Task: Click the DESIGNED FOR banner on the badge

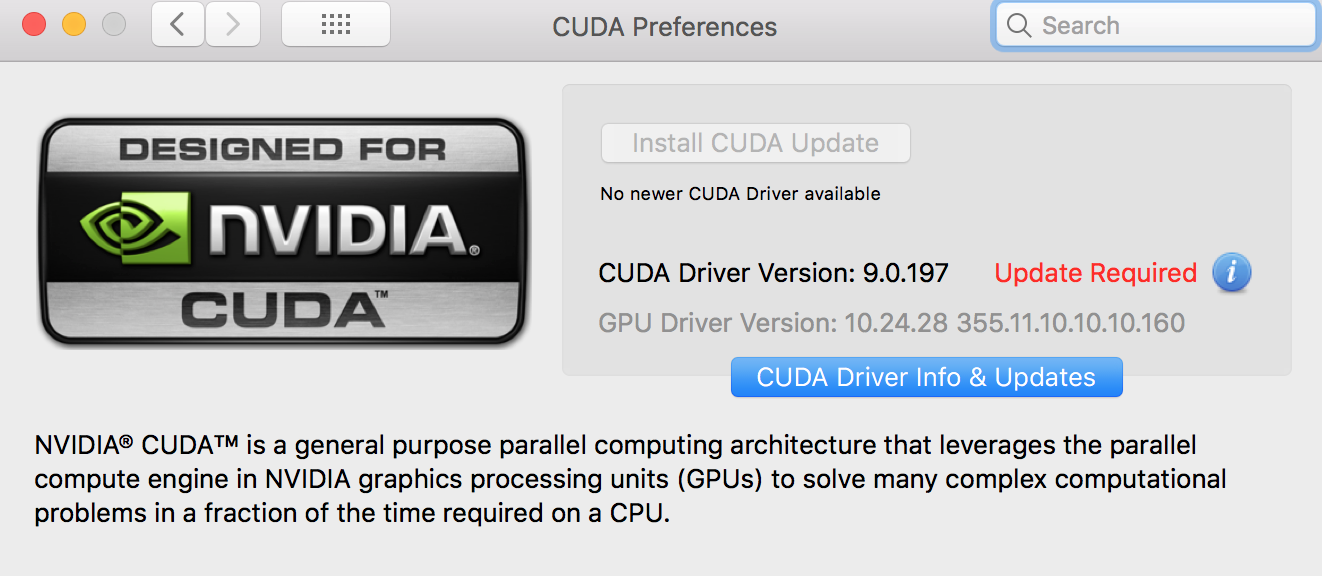Action: (283, 151)
